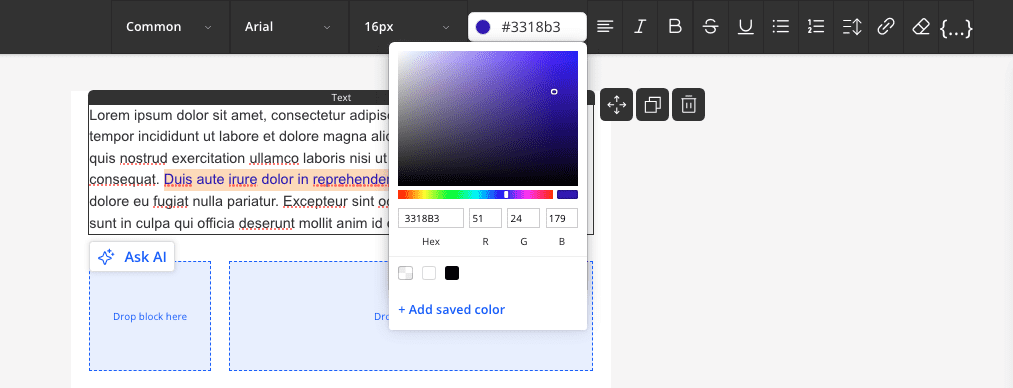The height and width of the screenshot is (388, 1013).
Task: Select the white saved color swatch
Action: [429, 273]
